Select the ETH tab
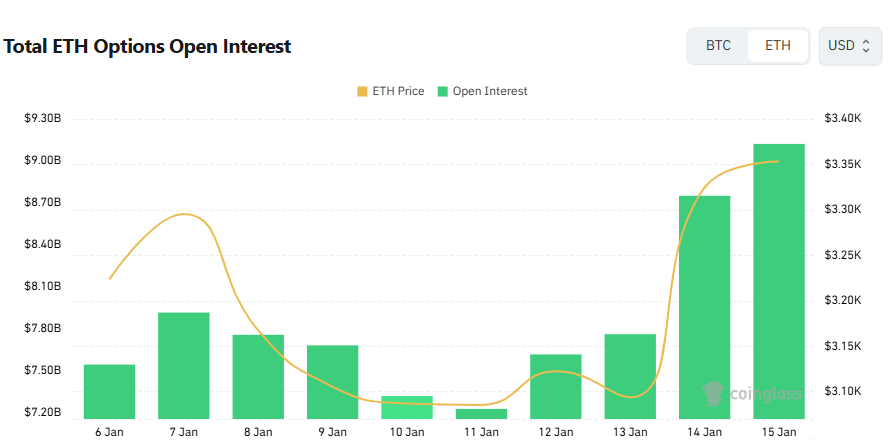 click(x=777, y=46)
